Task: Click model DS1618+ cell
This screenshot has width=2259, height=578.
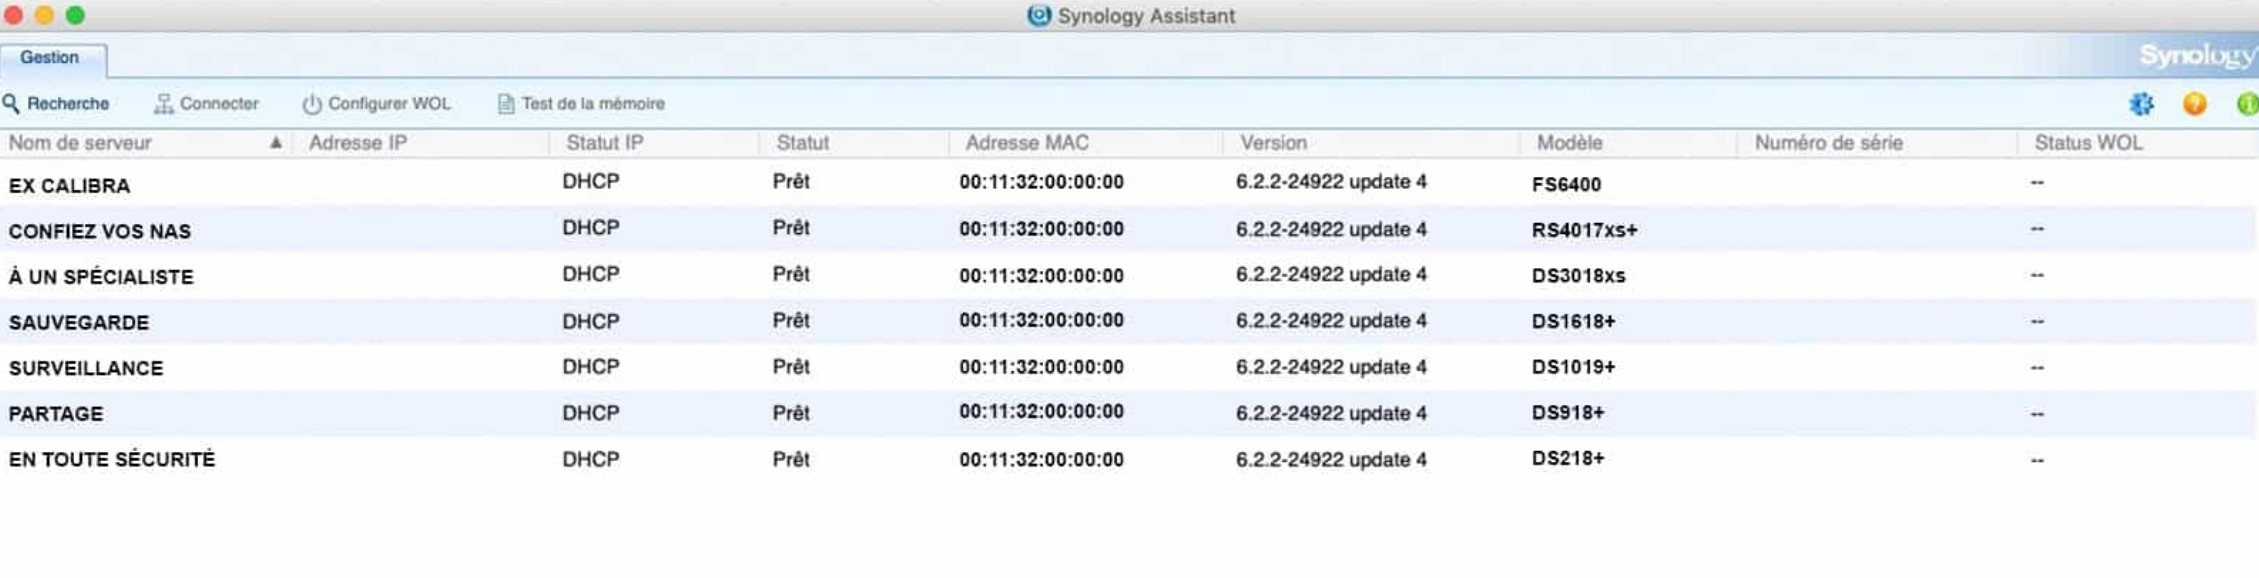Action: [x=1573, y=322]
